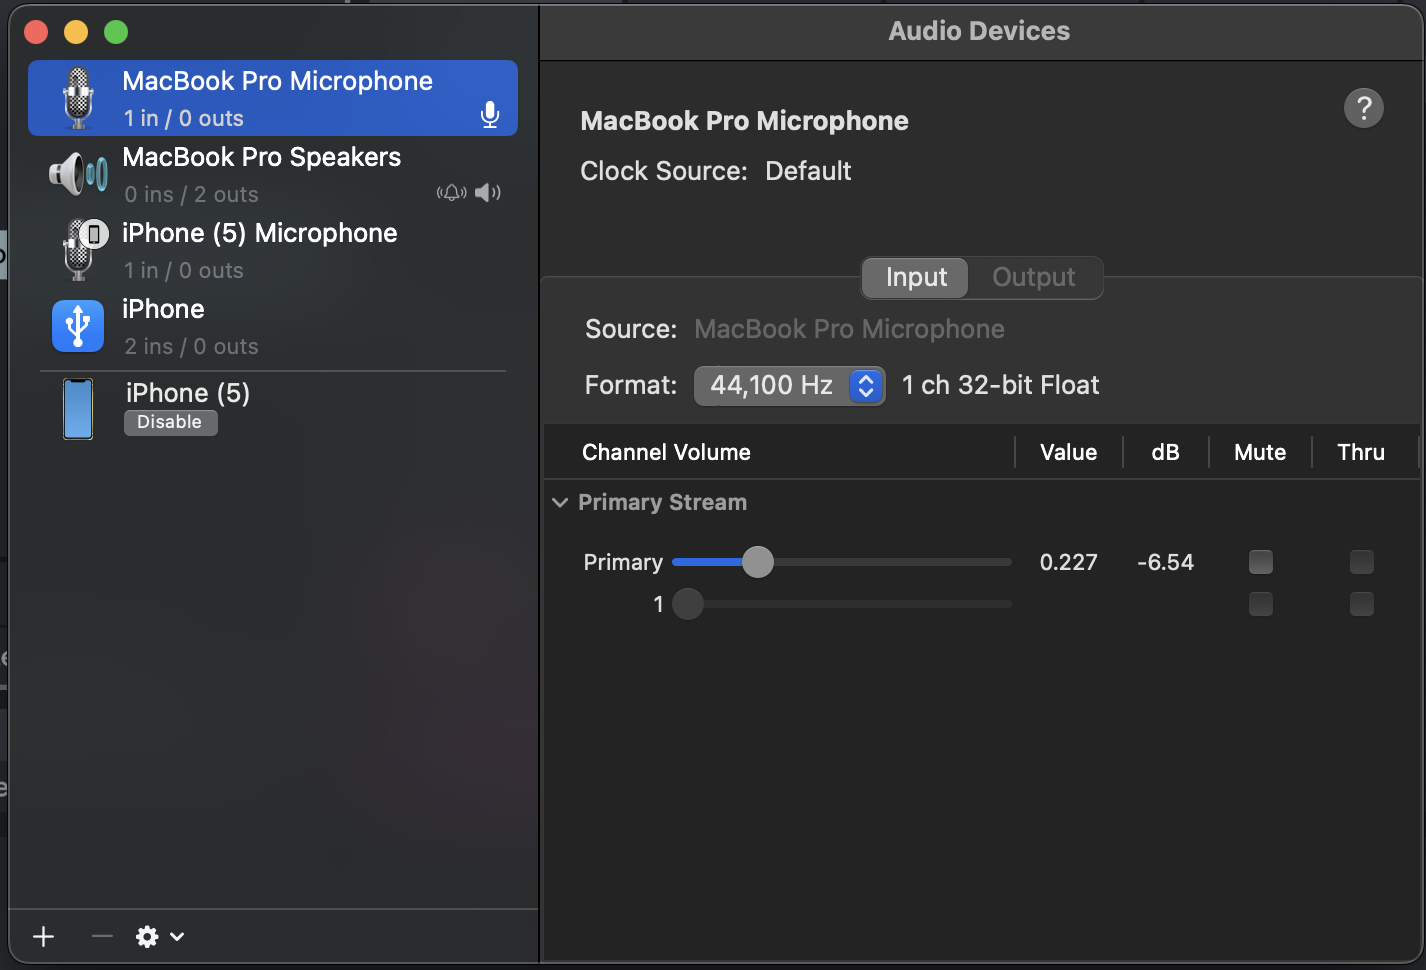Click the iPhone USB device icon
This screenshot has height=970, width=1426.
77,325
